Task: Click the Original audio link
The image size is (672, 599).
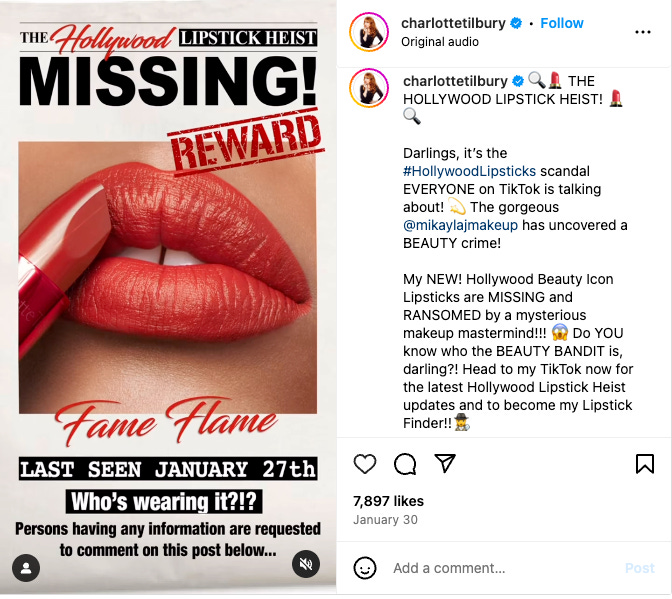Action: pos(440,42)
